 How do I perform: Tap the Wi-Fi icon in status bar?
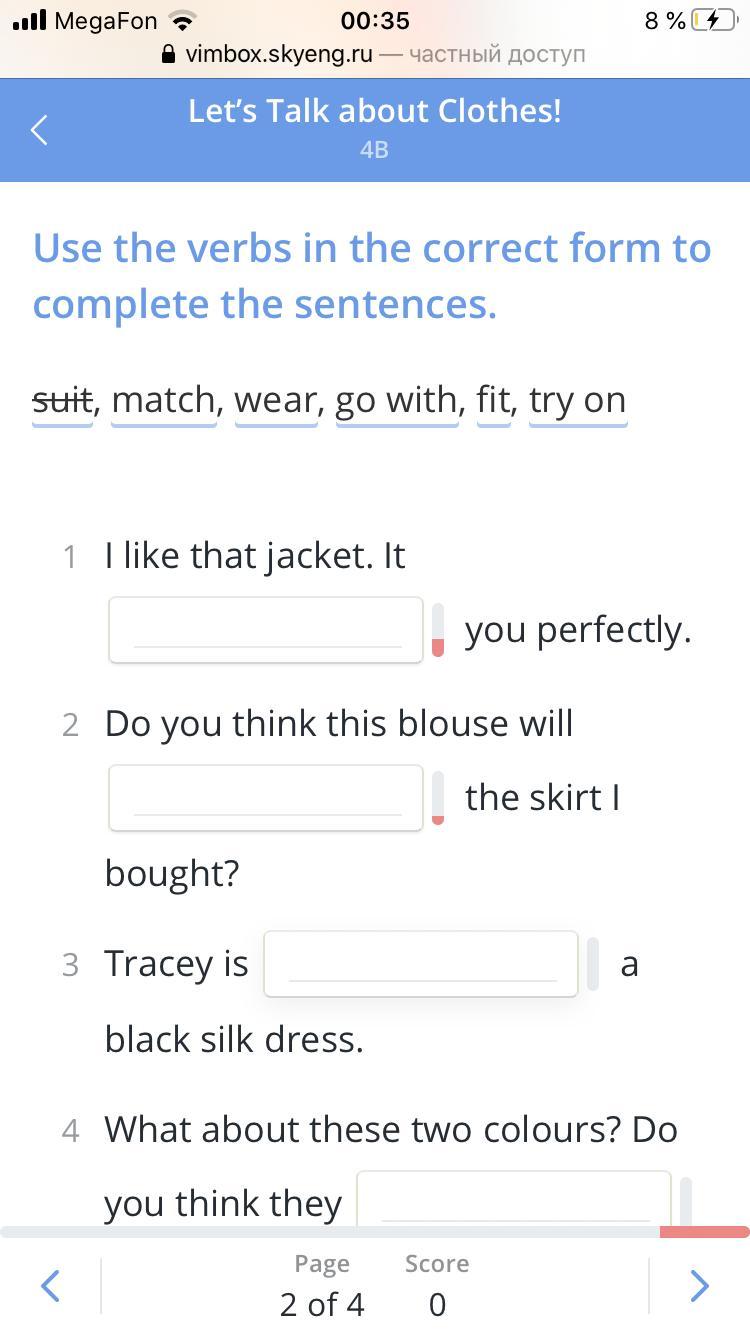[182, 20]
